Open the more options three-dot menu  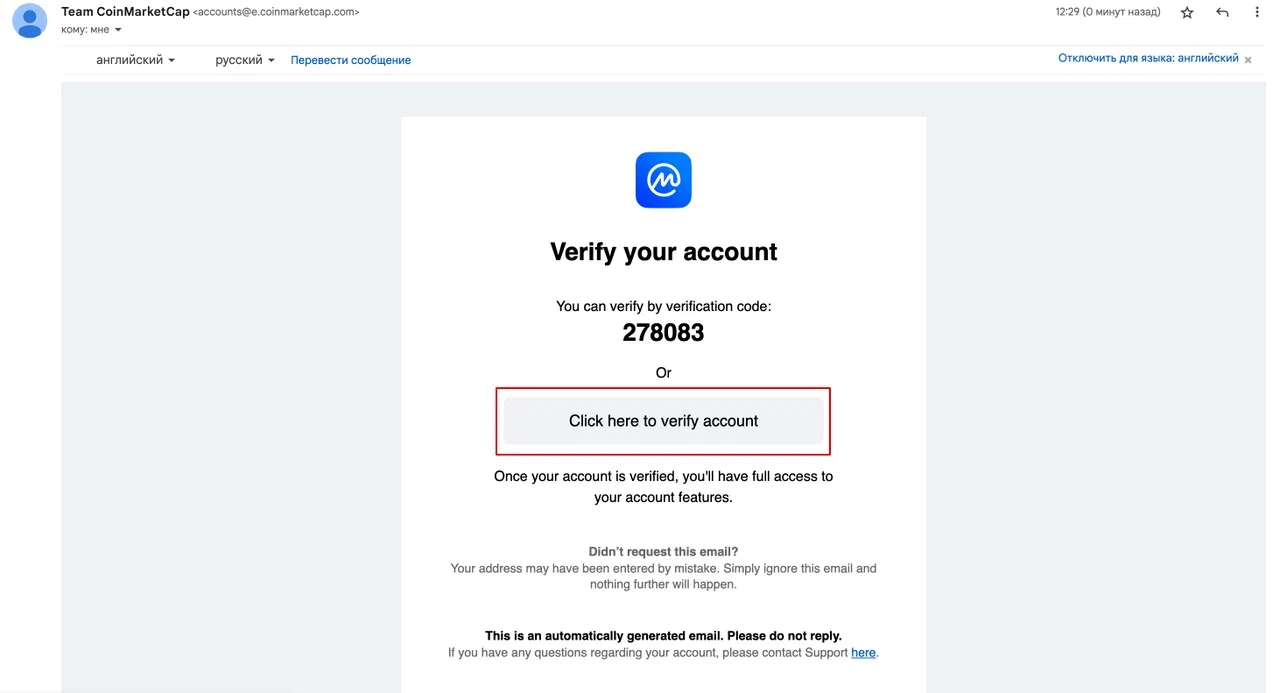[x=1256, y=13]
